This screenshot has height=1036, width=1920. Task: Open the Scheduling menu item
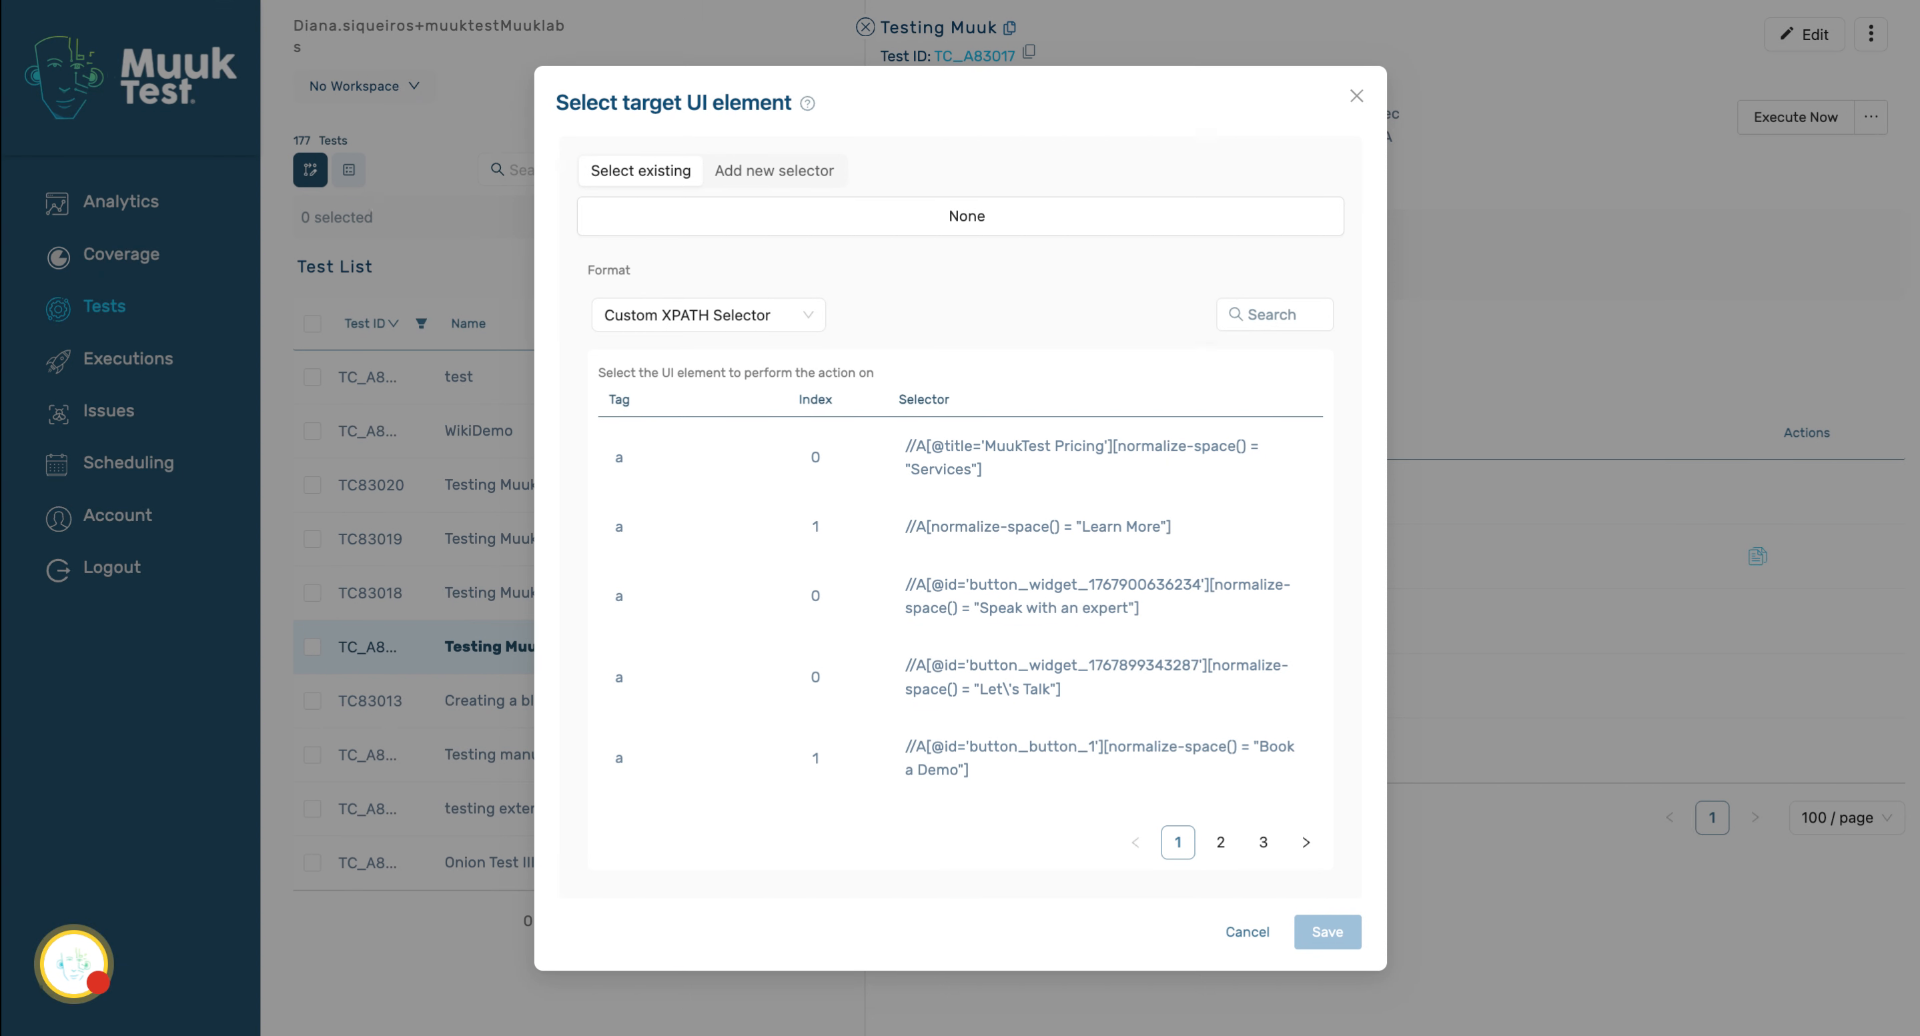pos(128,463)
